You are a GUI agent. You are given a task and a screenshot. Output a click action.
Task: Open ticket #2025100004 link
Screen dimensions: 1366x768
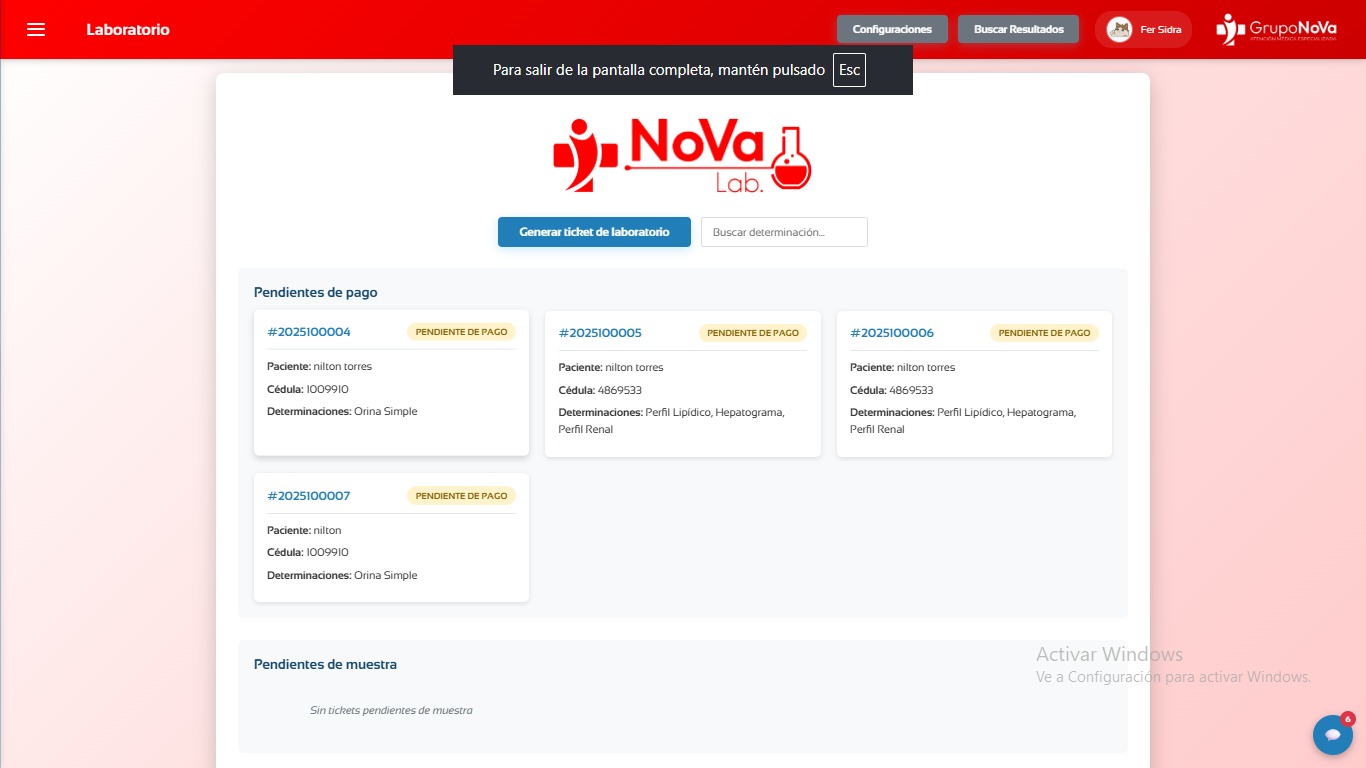[x=309, y=332]
